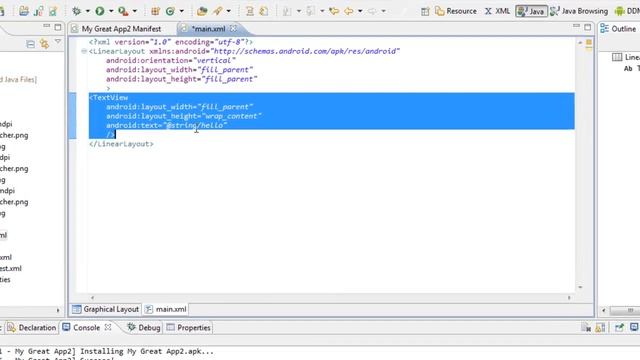Collapse the LinearLayout fold marker

point(84,51)
